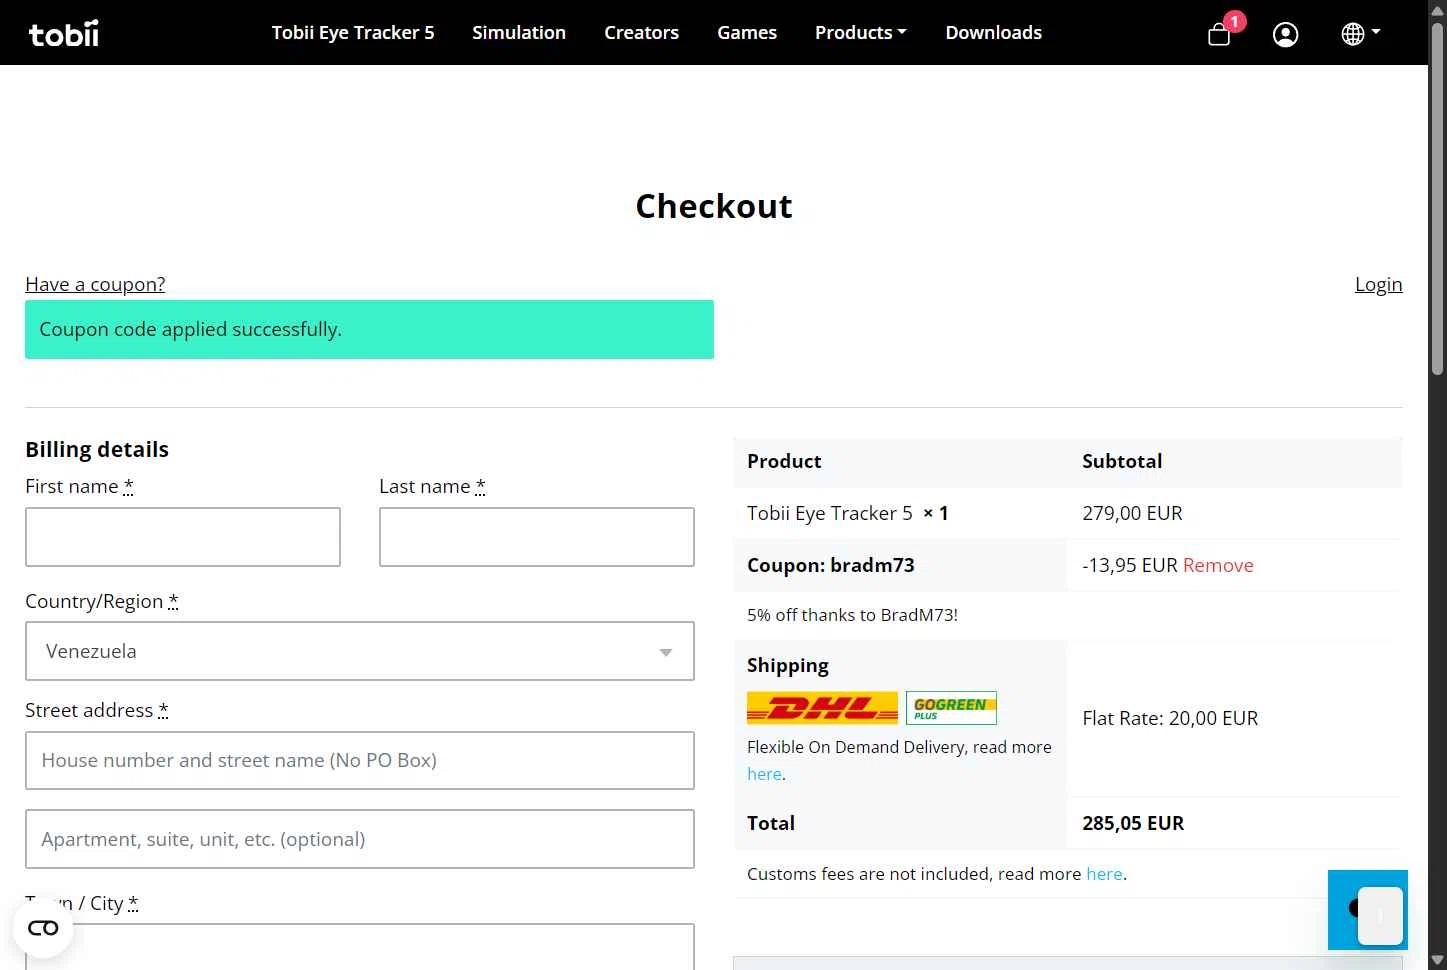Select the 285,05 EUR total value
Image resolution: width=1447 pixels, height=970 pixels.
pyautogui.click(x=1133, y=823)
